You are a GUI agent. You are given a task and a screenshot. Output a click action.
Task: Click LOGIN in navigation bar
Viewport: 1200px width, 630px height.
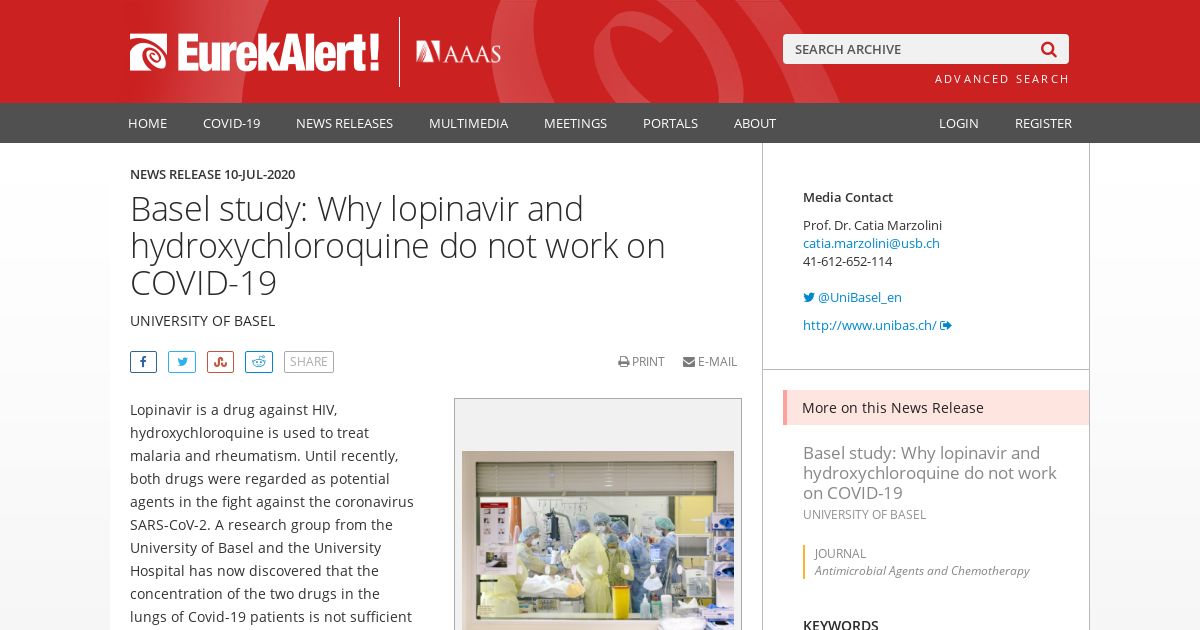(x=958, y=123)
